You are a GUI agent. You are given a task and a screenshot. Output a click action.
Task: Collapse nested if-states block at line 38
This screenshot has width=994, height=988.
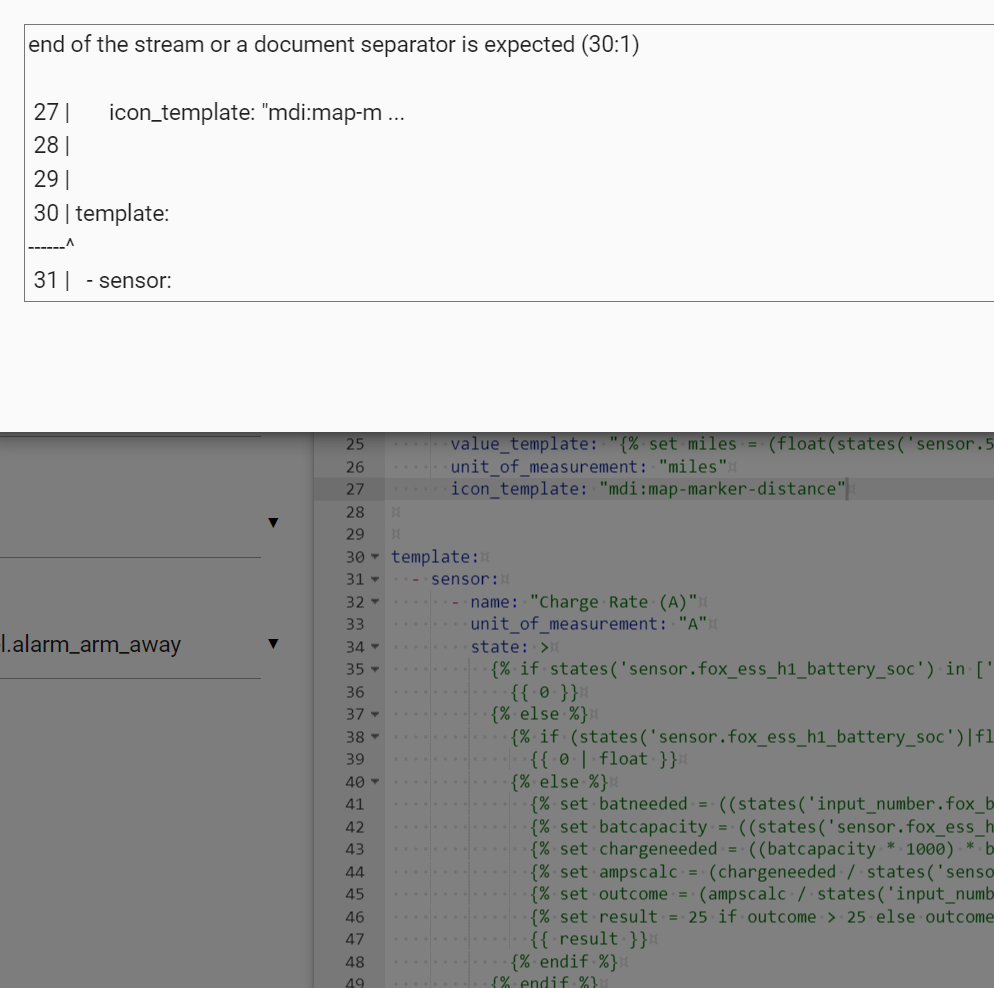(376, 737)
